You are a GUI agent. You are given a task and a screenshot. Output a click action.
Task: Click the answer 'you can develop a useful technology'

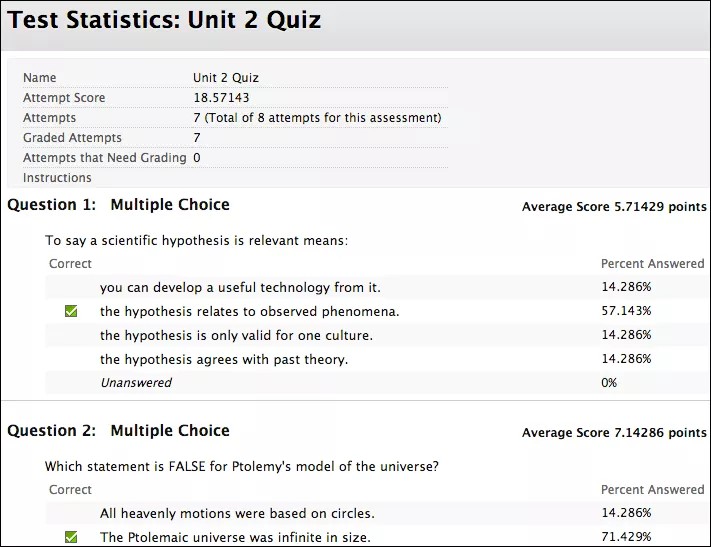[x=240, y=287]
